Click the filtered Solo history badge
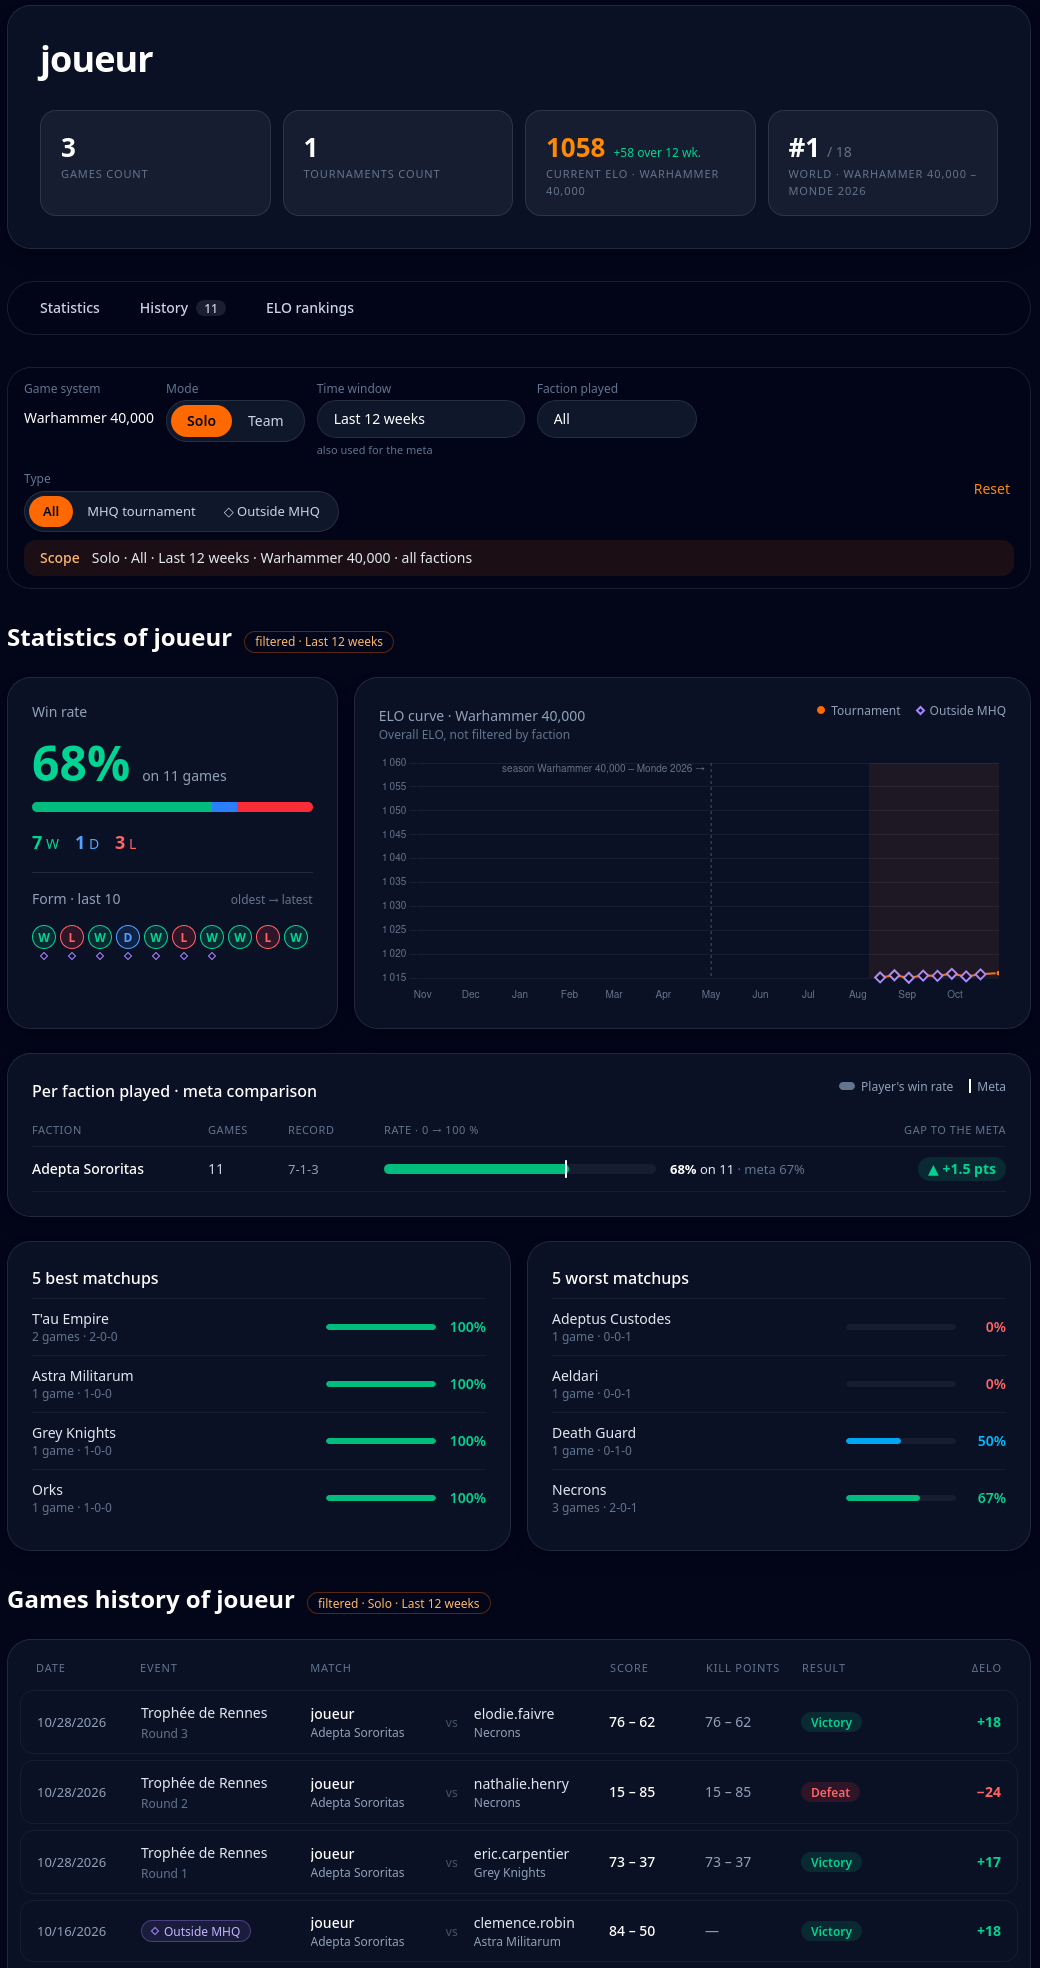The height and width of the screenshot is (1968, 1040). coord(399,1604)
